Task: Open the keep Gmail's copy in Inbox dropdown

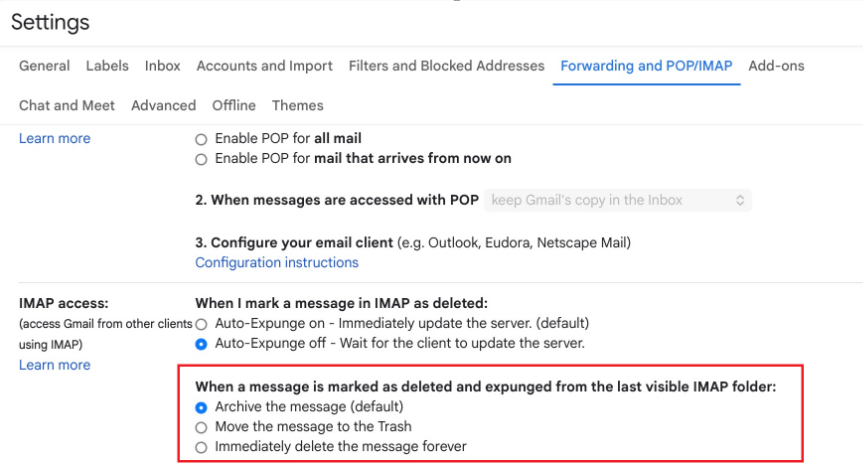Action: 618,200
